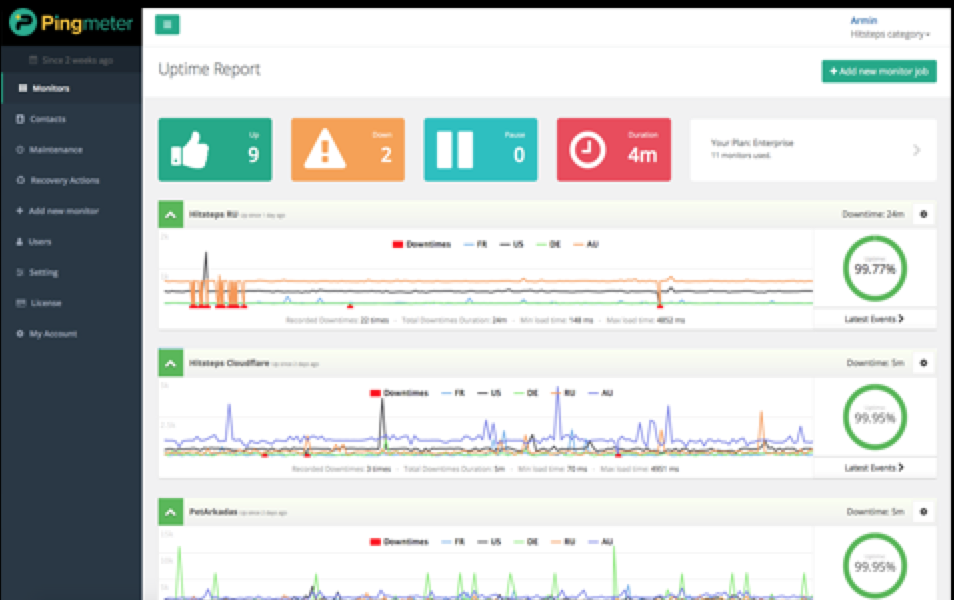This screenshot has width=954, height=600.
Task: Click the Recovery Actions sidebar icon
Action: pyautogui.click(x=20, y=180)
